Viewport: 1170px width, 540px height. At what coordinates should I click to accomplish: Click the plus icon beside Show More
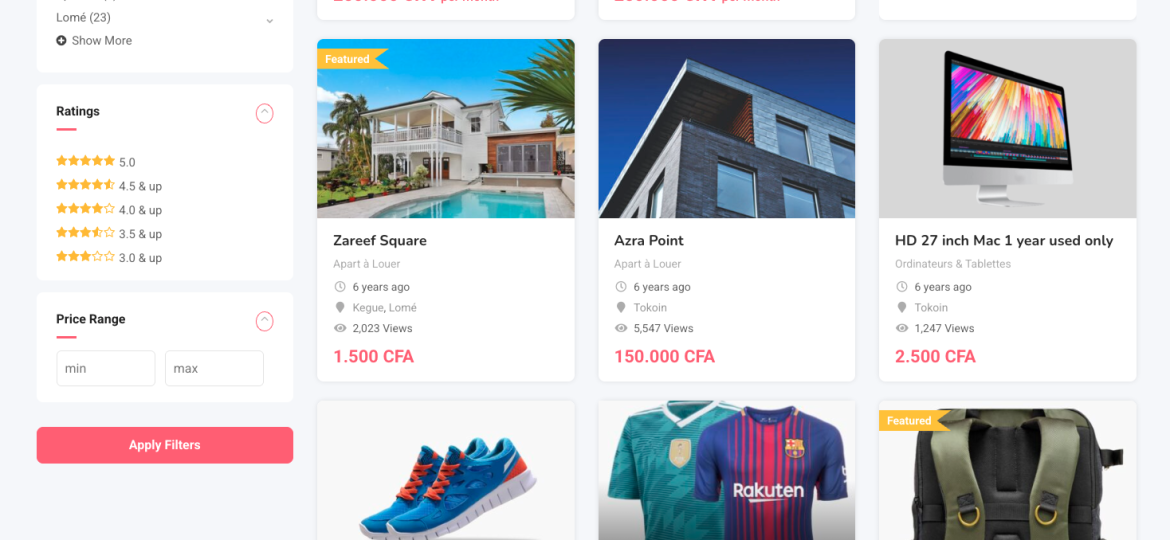pos(61,40)
